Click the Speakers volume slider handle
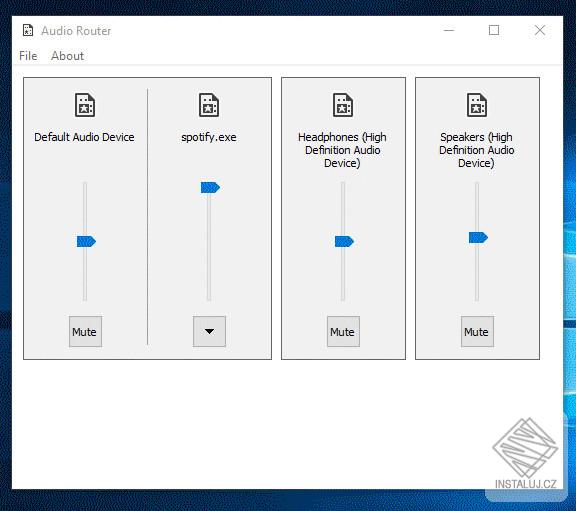Image resolution: width=576 pixels, height=511 pixels. 478,238
